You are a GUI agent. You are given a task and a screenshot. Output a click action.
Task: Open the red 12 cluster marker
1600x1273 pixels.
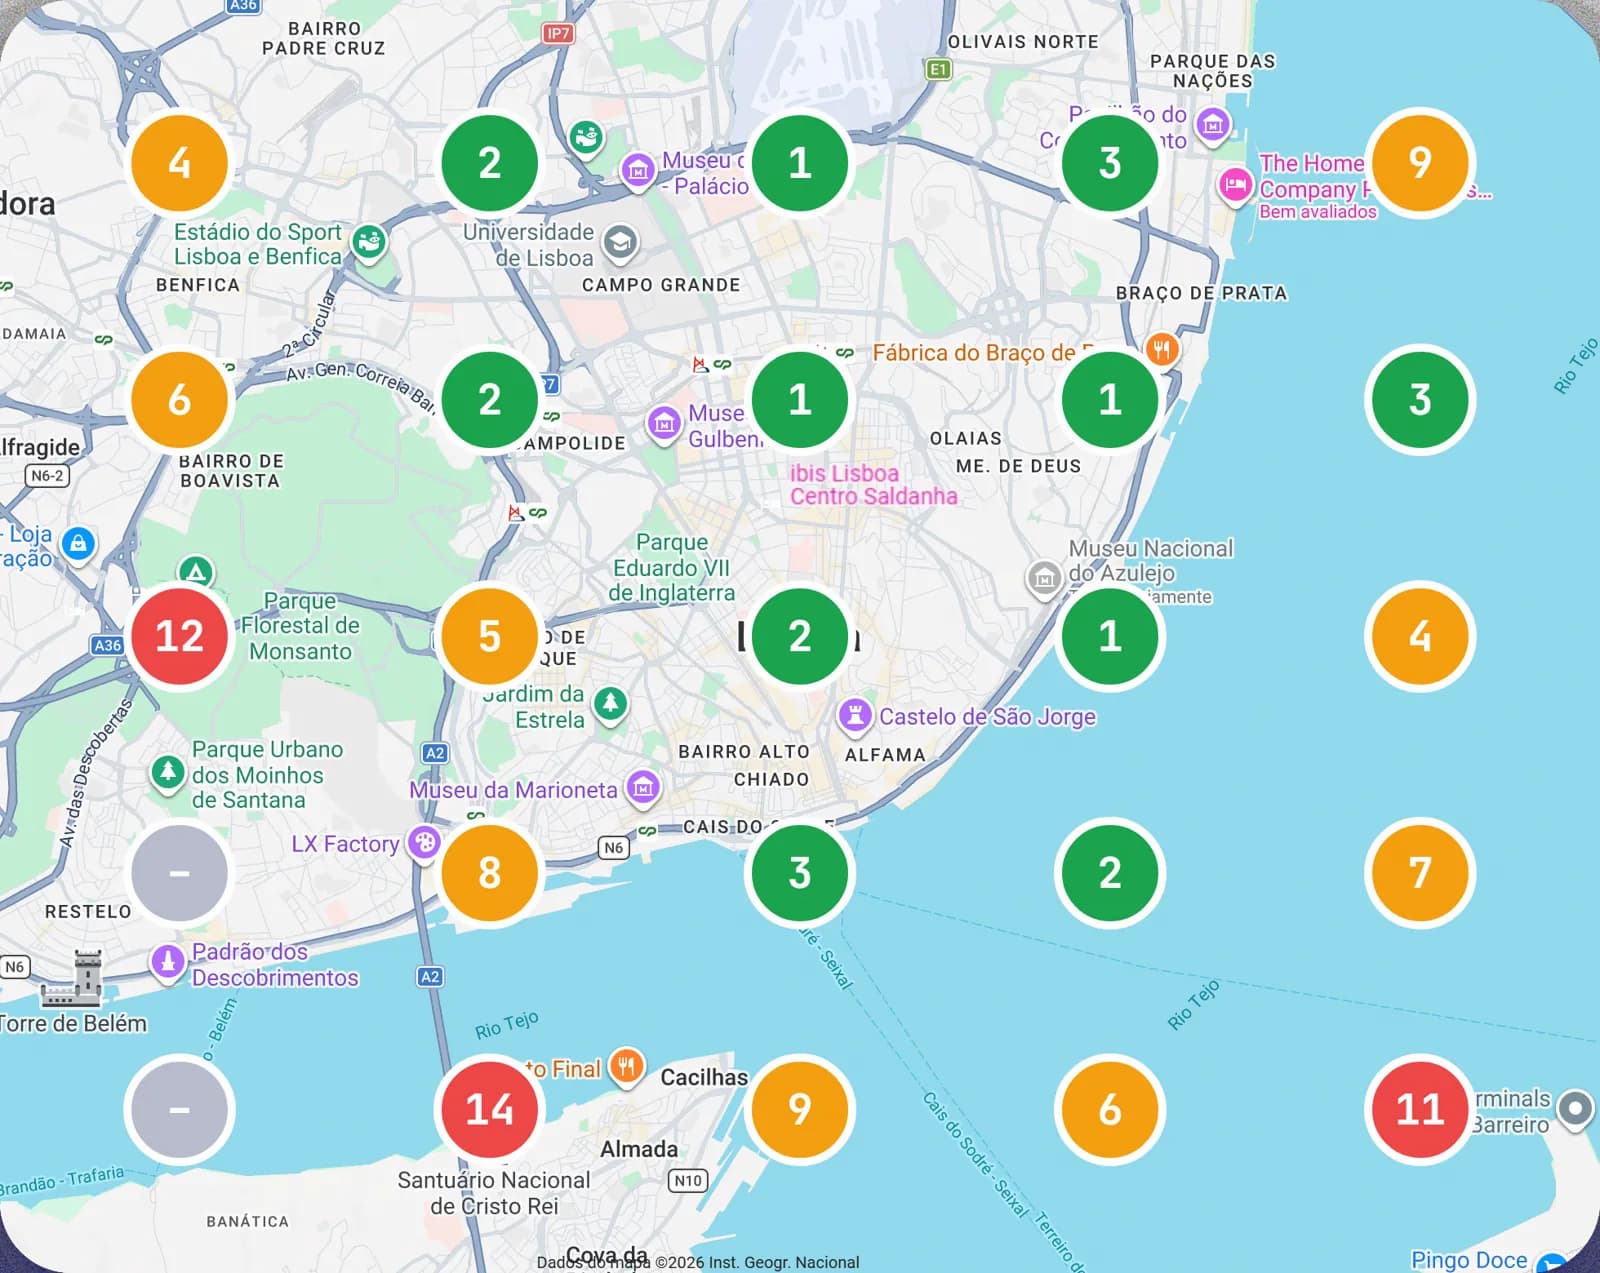click(179, 636)
